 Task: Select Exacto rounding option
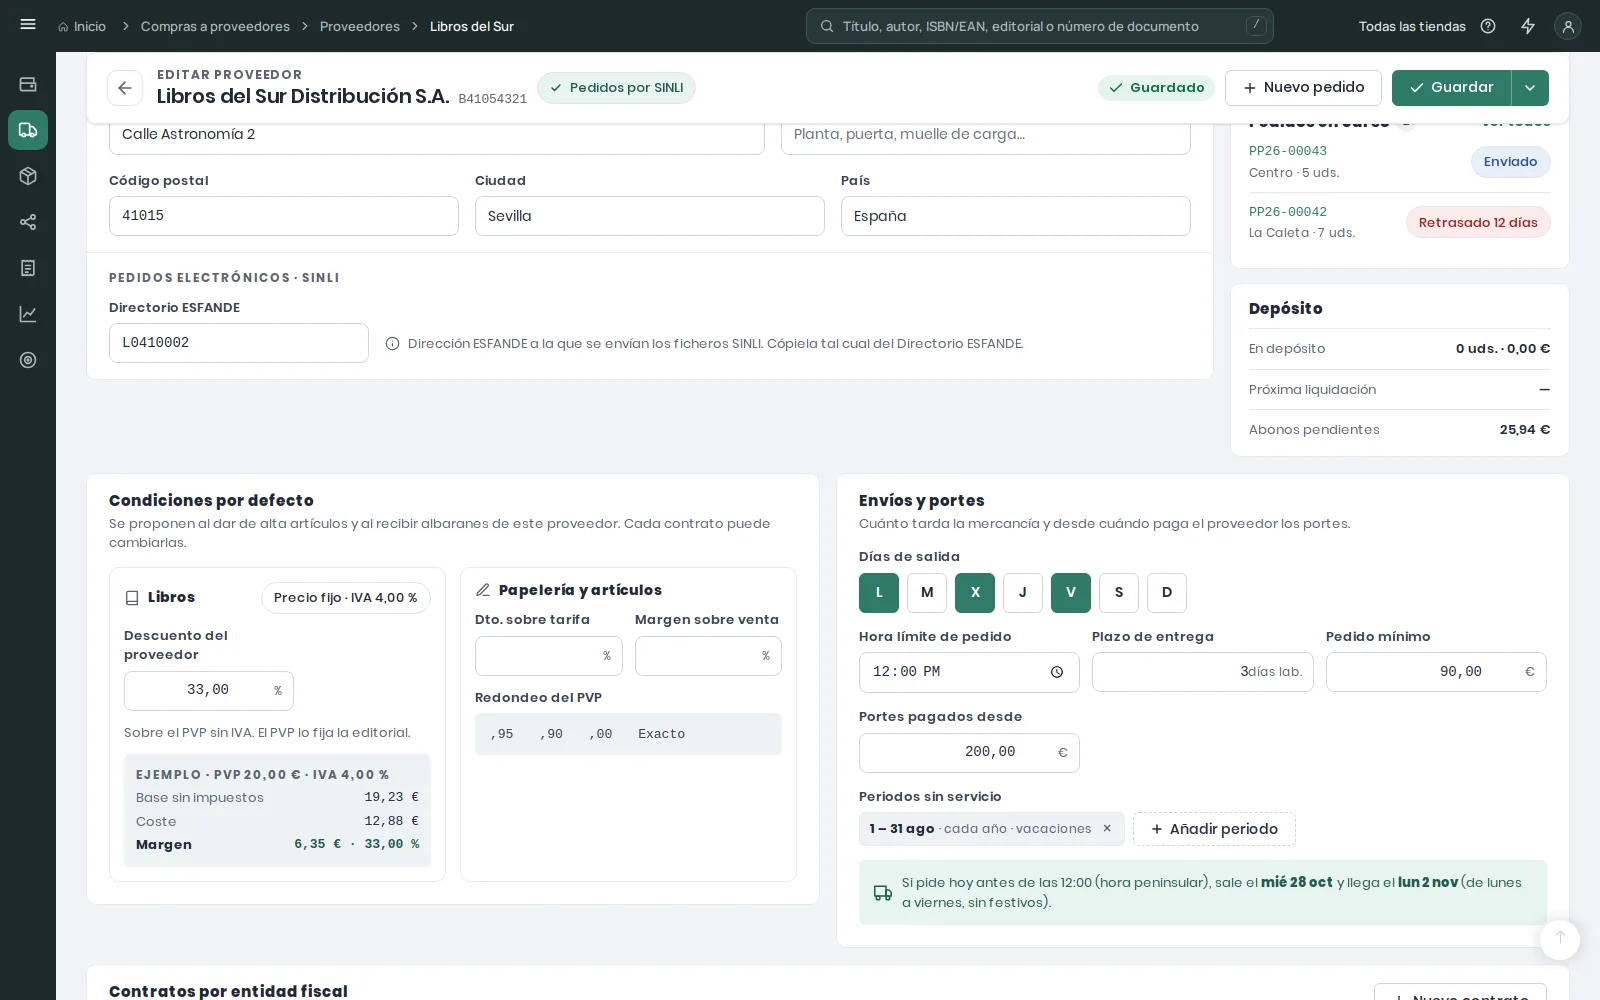click(x=662, y=734)
